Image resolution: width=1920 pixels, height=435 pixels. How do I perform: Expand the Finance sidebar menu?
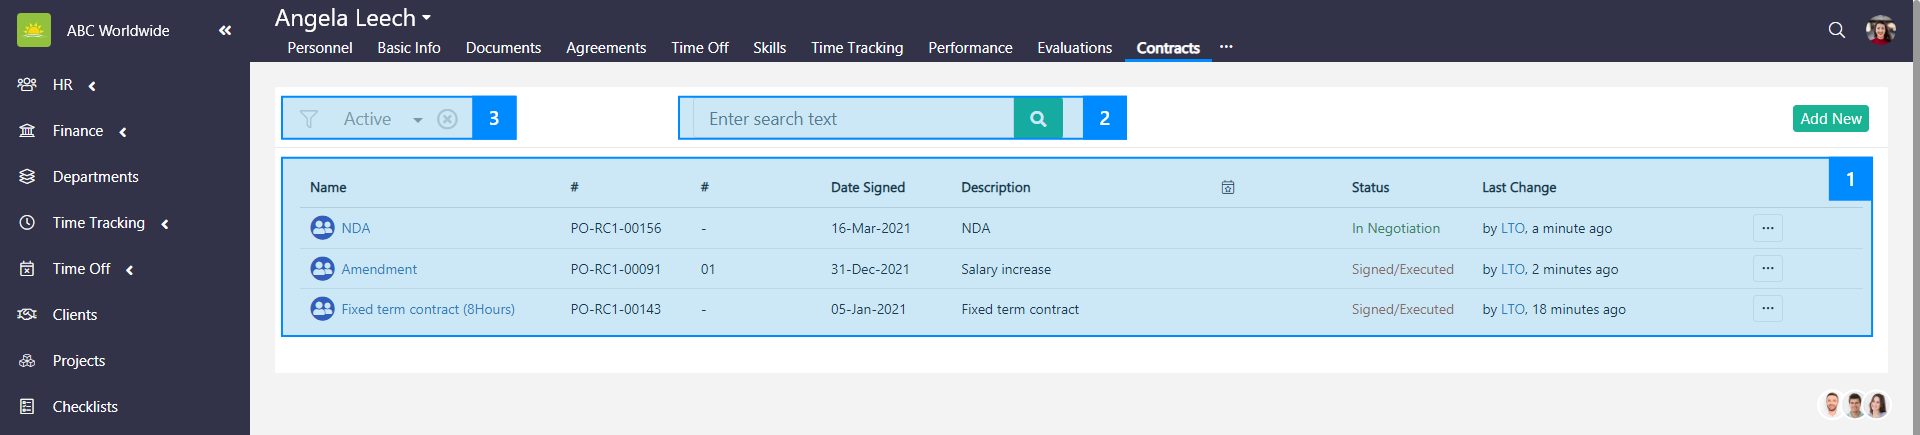pyautogui.click(x=78, y=131)
